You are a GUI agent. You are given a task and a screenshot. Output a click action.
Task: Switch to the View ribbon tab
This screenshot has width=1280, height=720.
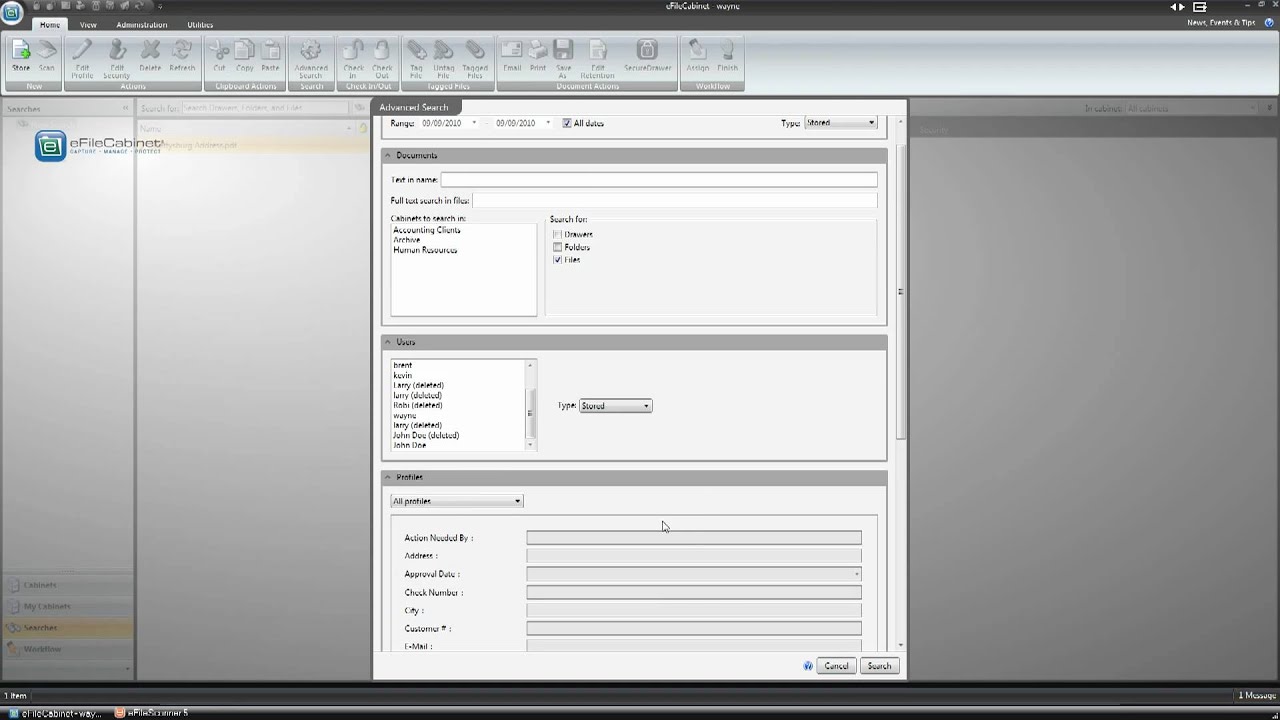point(88,24)
